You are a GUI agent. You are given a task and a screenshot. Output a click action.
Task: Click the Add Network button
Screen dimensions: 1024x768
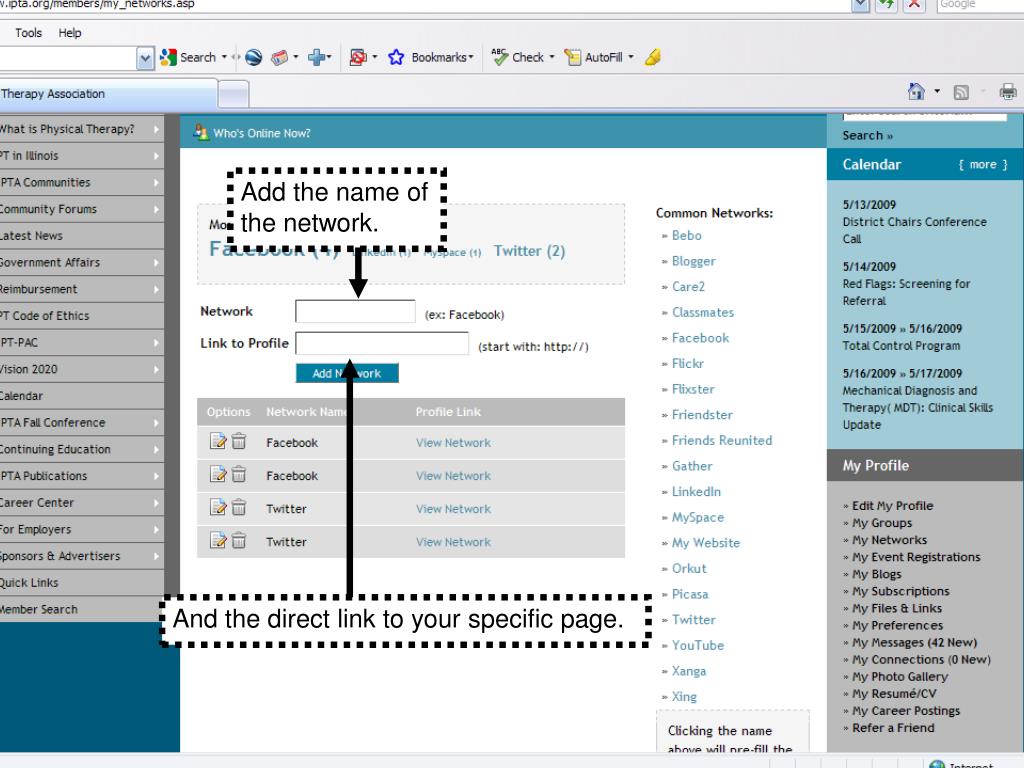pos(347,373)
